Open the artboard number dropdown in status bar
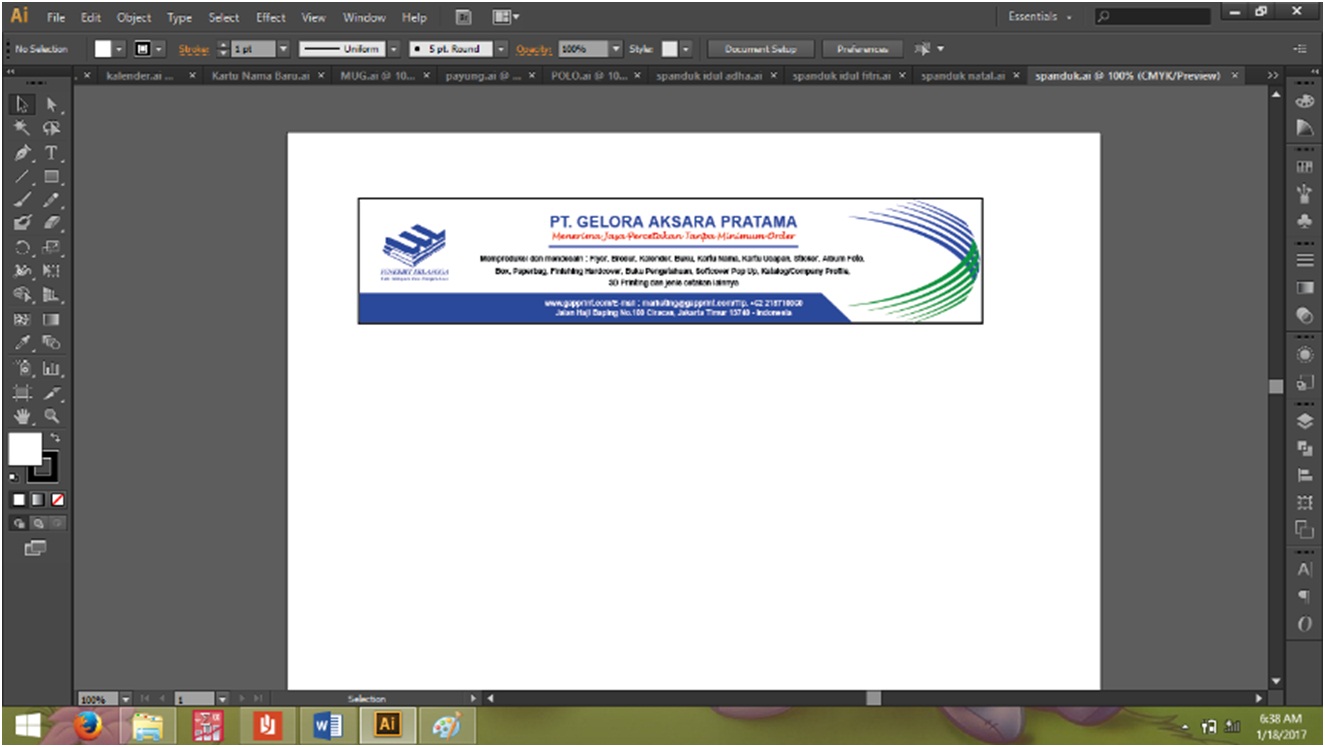 (x=222, y=698)
